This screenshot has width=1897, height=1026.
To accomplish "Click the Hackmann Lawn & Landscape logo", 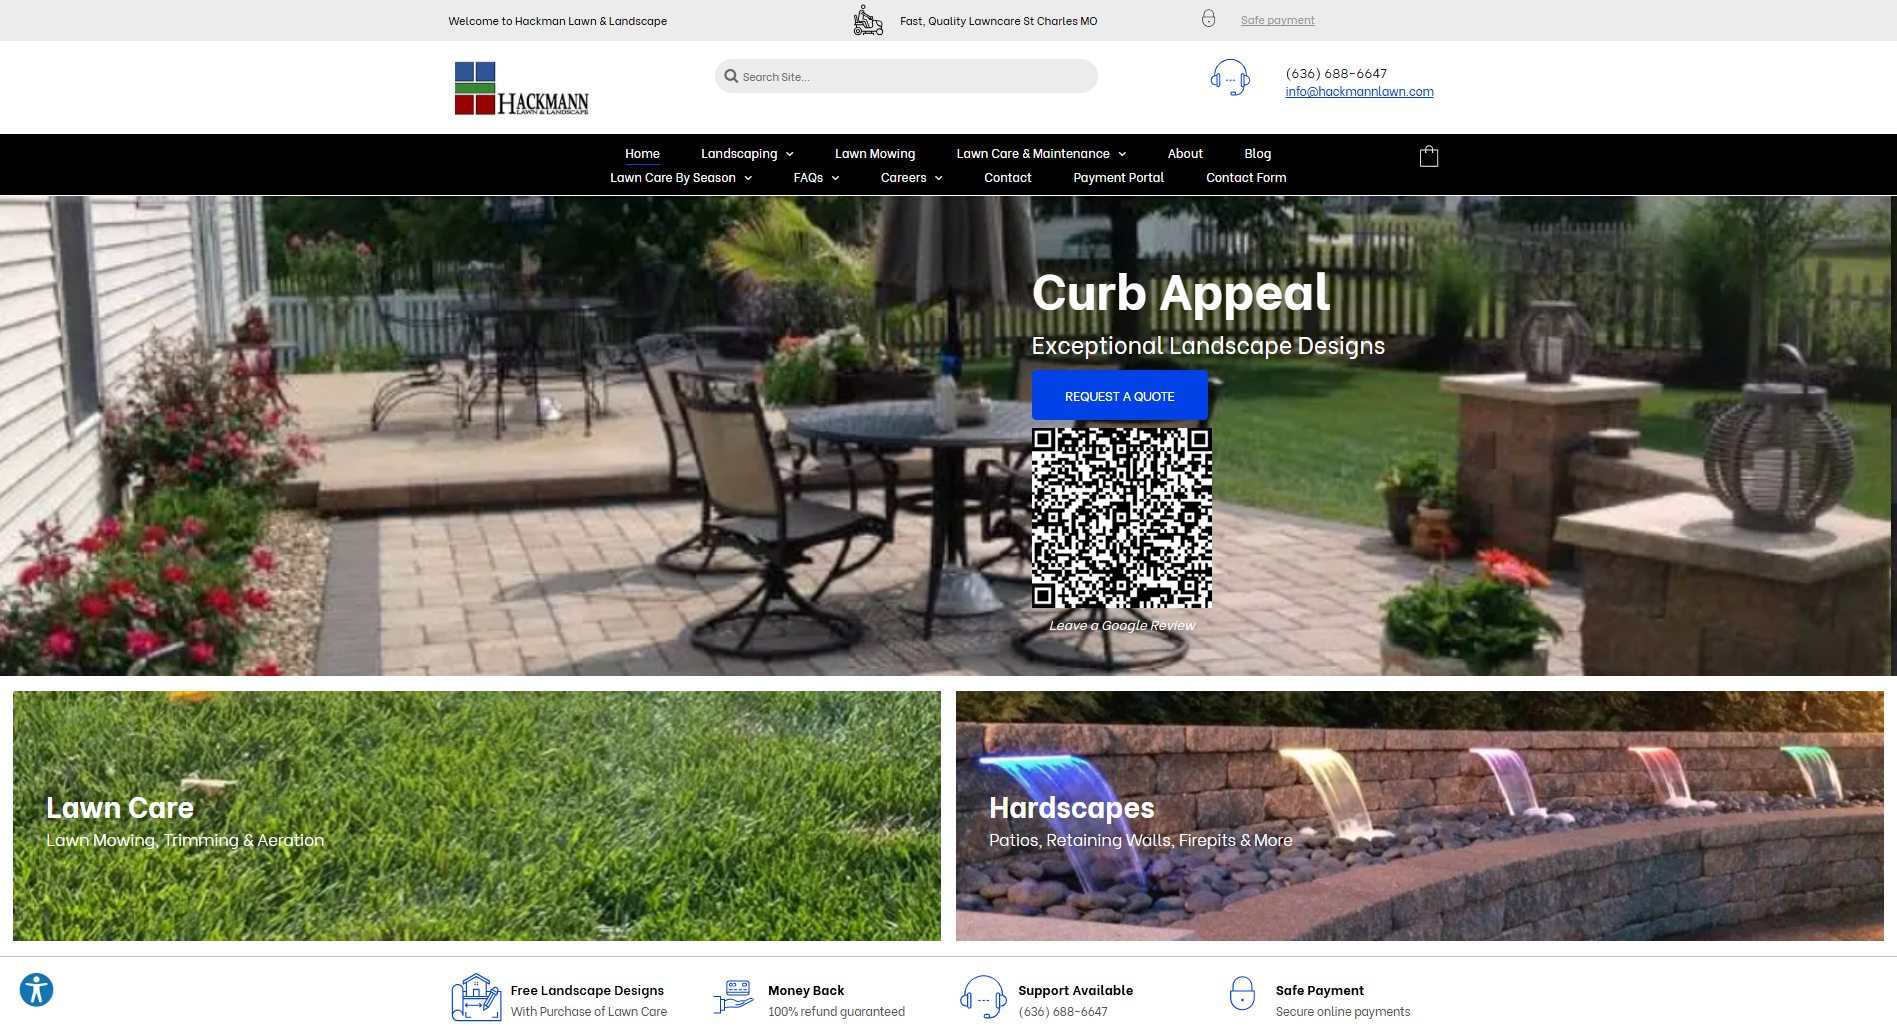I will (x=521, y=89).
